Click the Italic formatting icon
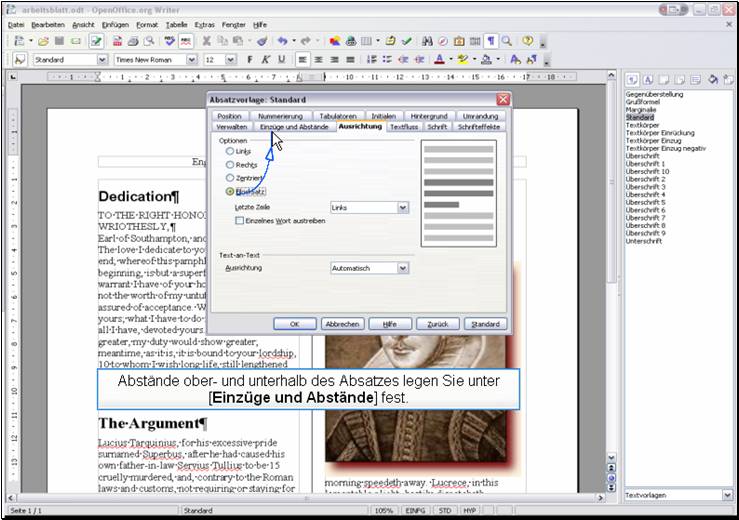The height and width of the screenshot is (520, 739). click(266, 60)
